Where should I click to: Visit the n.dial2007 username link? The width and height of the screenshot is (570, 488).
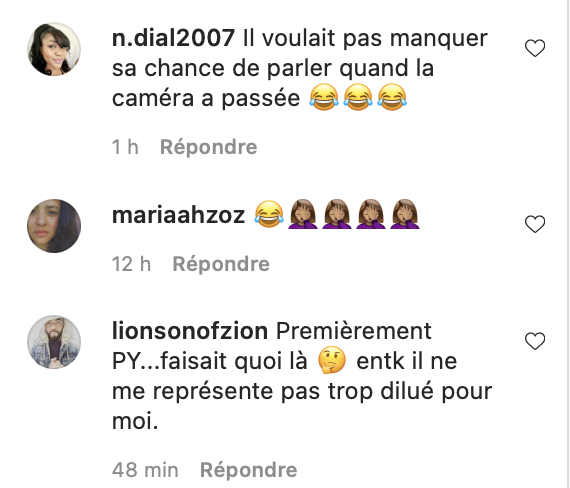tap(173, 38)
